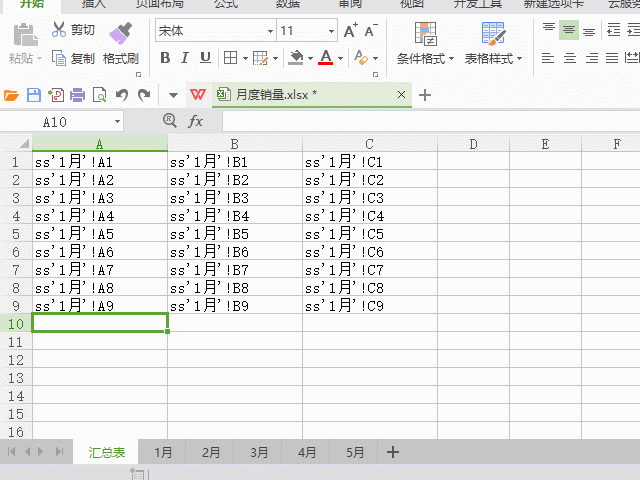Open file with folder icon
Screen dimensions: 640x480
click(x=11, y=96)
